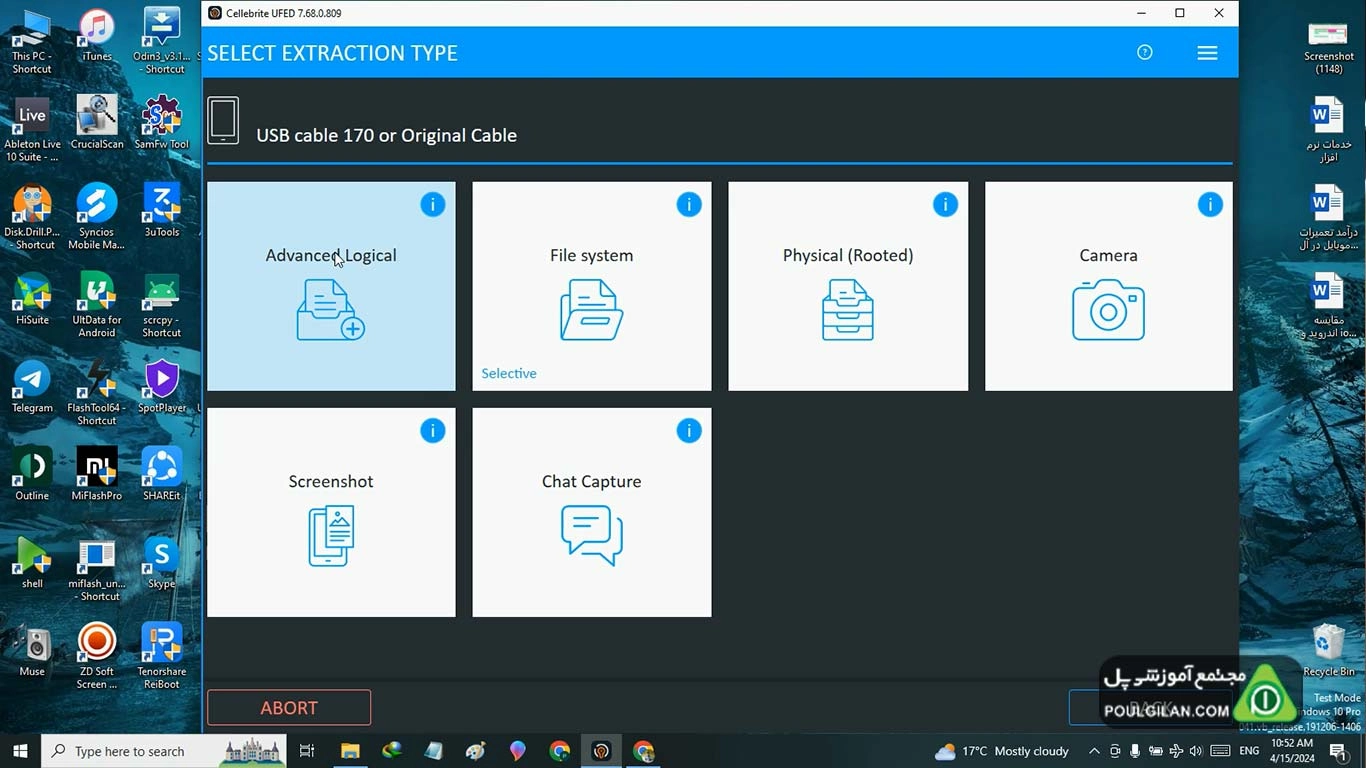Choose the Chat Capture extraction tile

click(x=592, y=512)
